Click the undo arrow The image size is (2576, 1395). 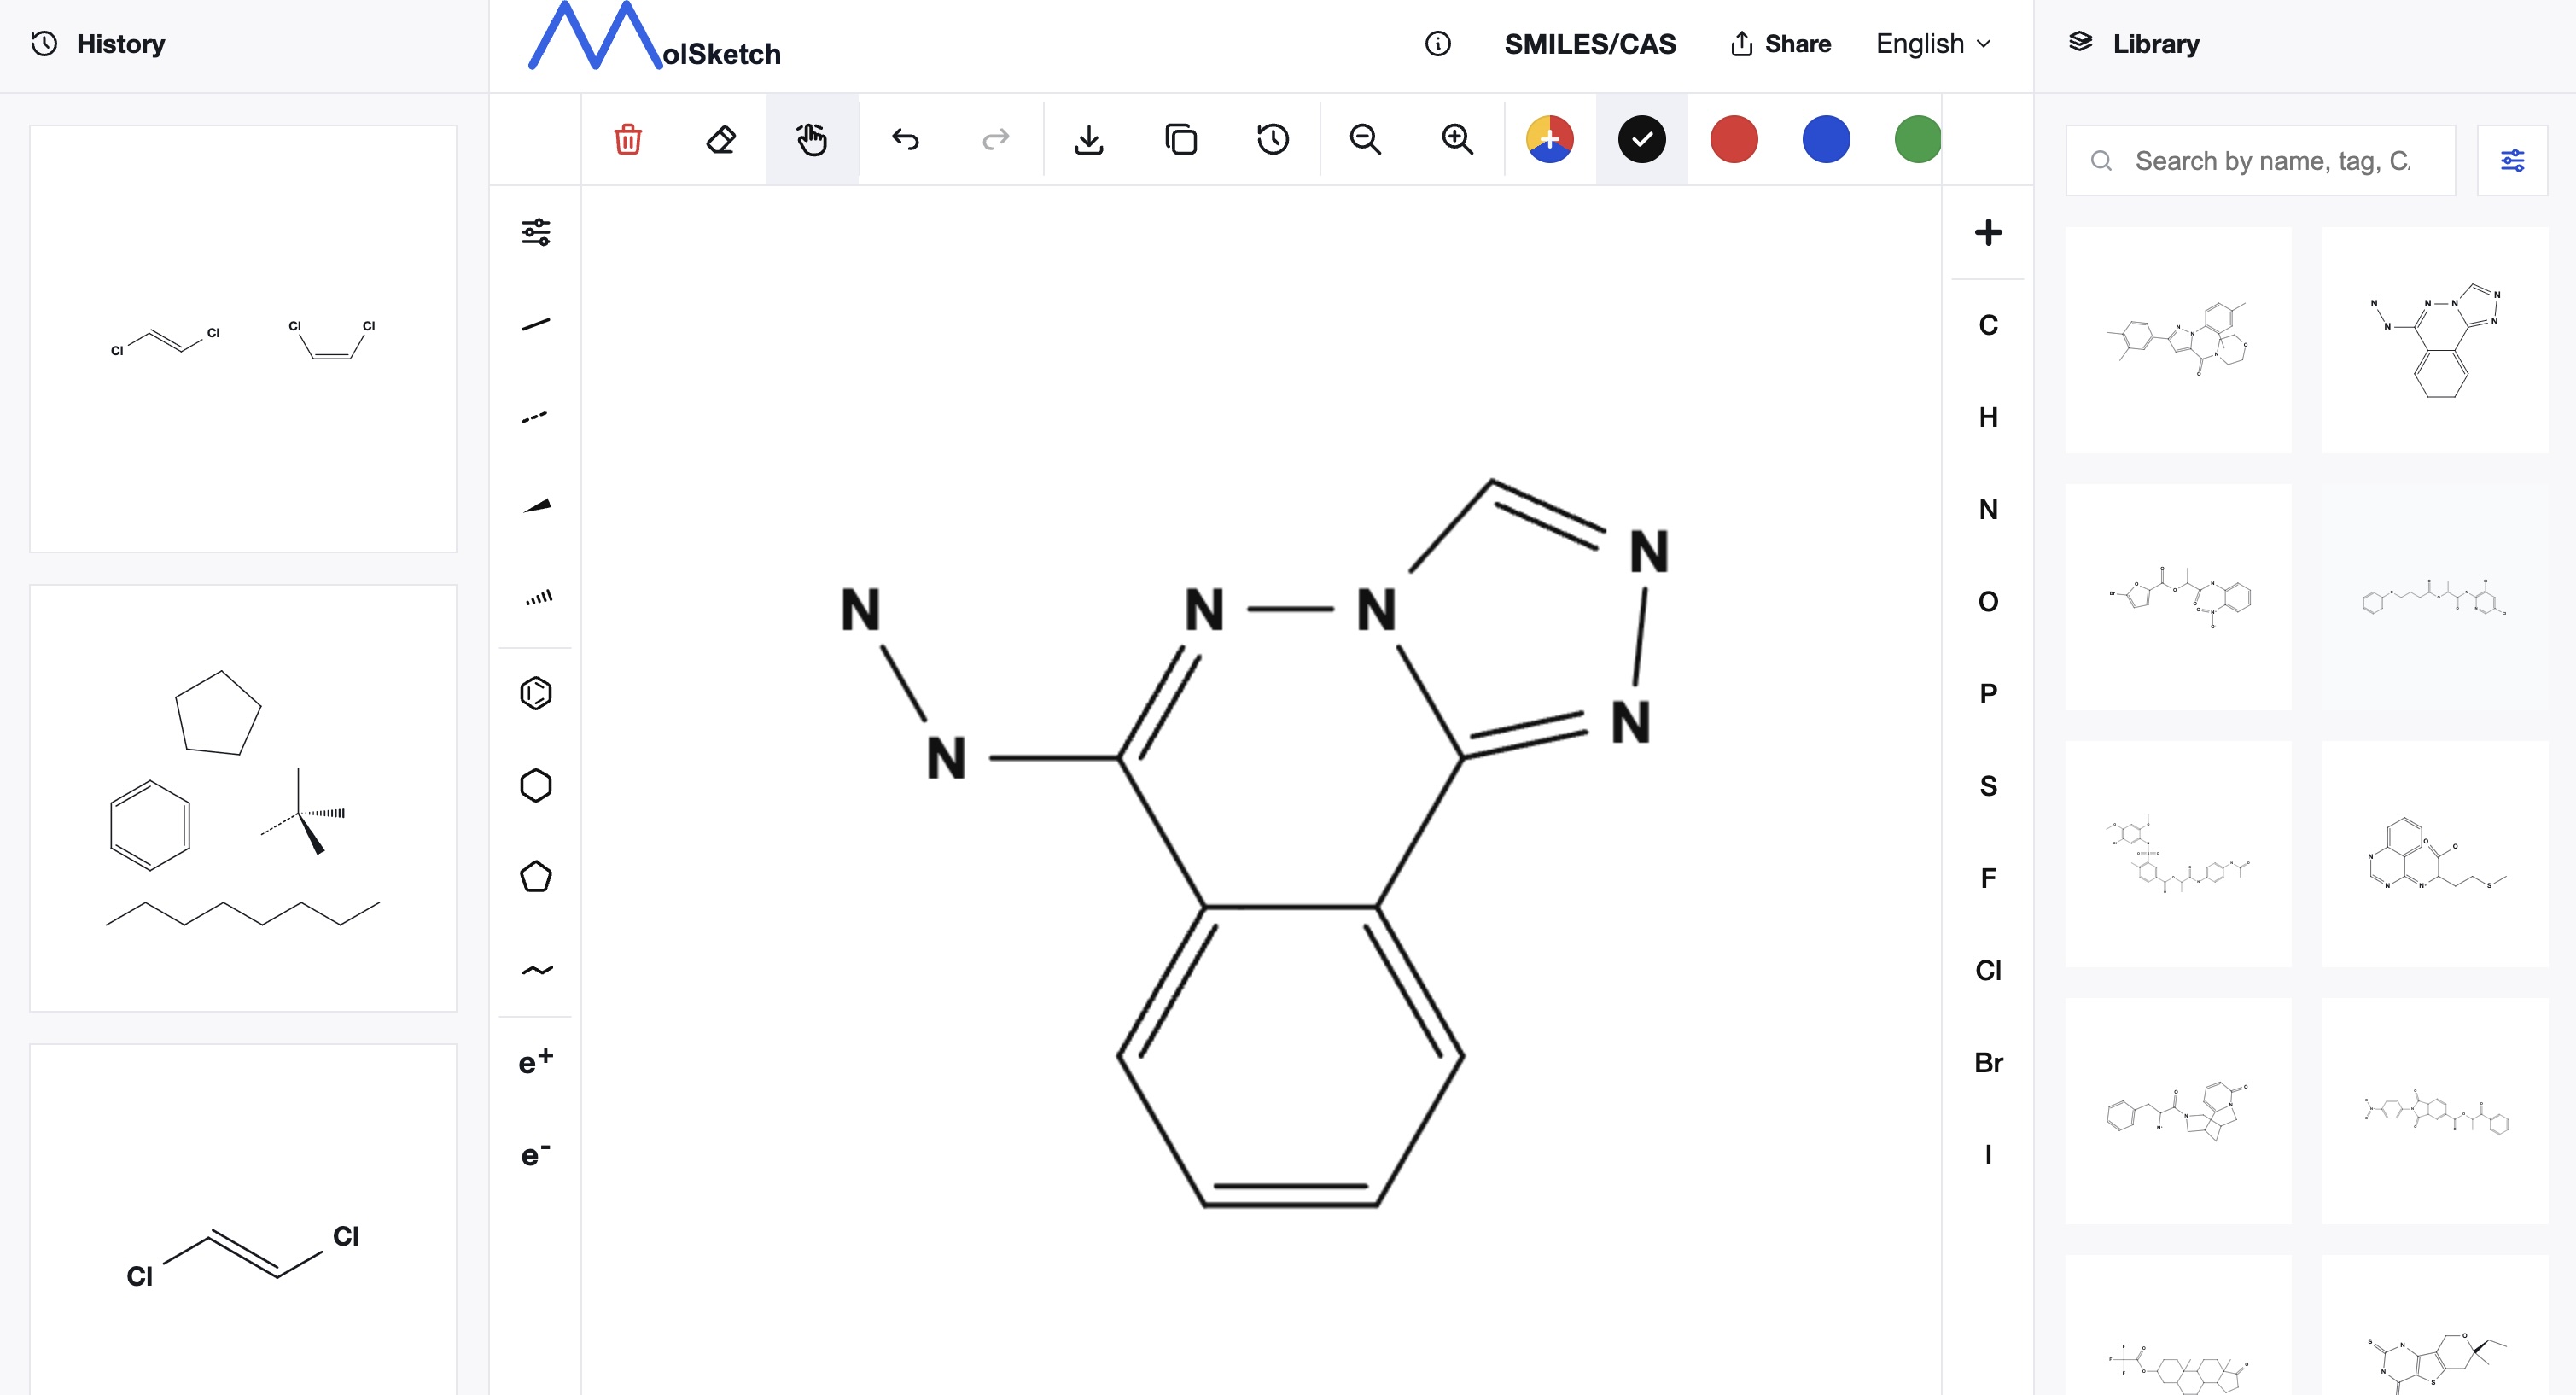(x=905, y=139)
